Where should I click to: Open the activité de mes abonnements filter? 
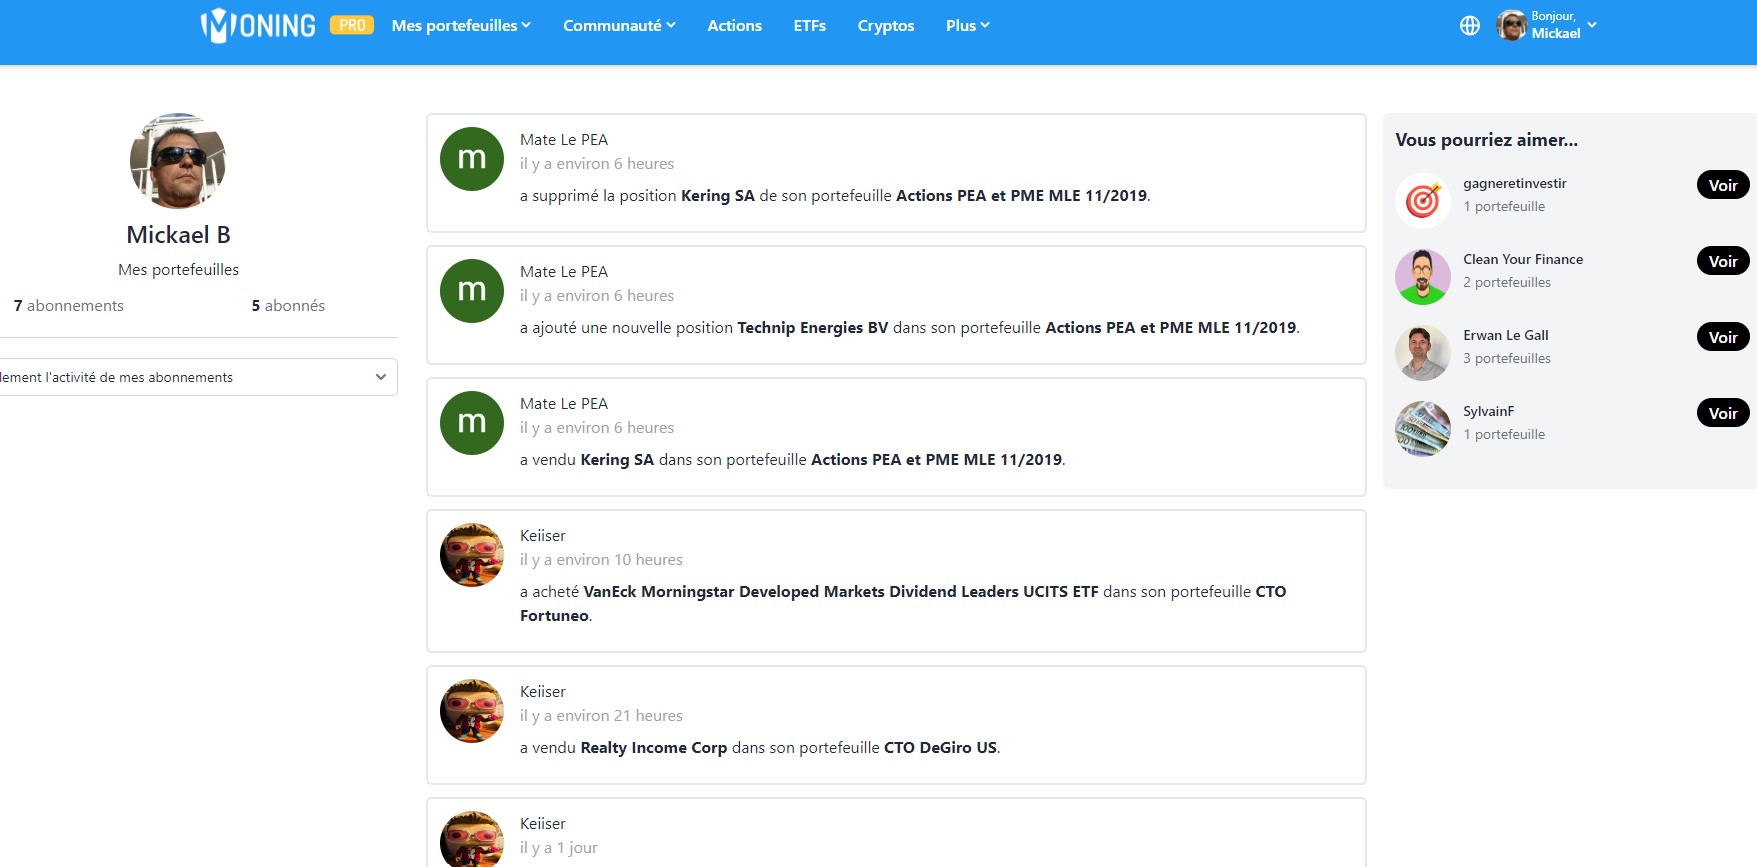[x=198, y=377]
